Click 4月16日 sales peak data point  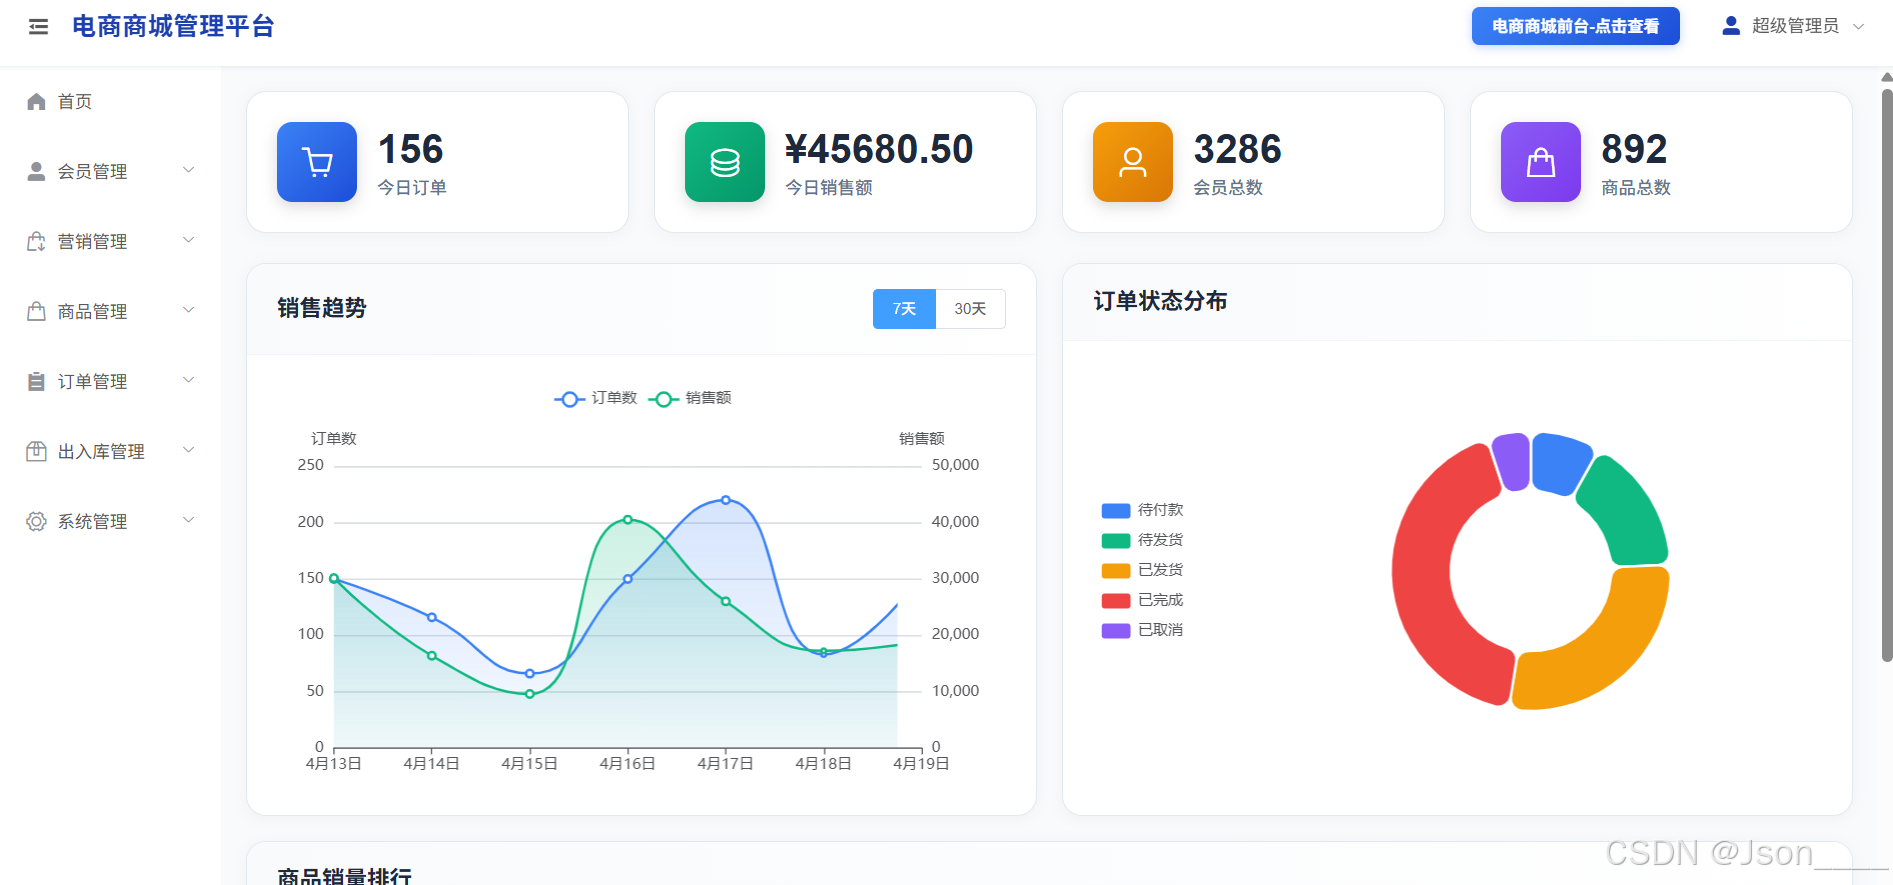(x=628, y=520)
